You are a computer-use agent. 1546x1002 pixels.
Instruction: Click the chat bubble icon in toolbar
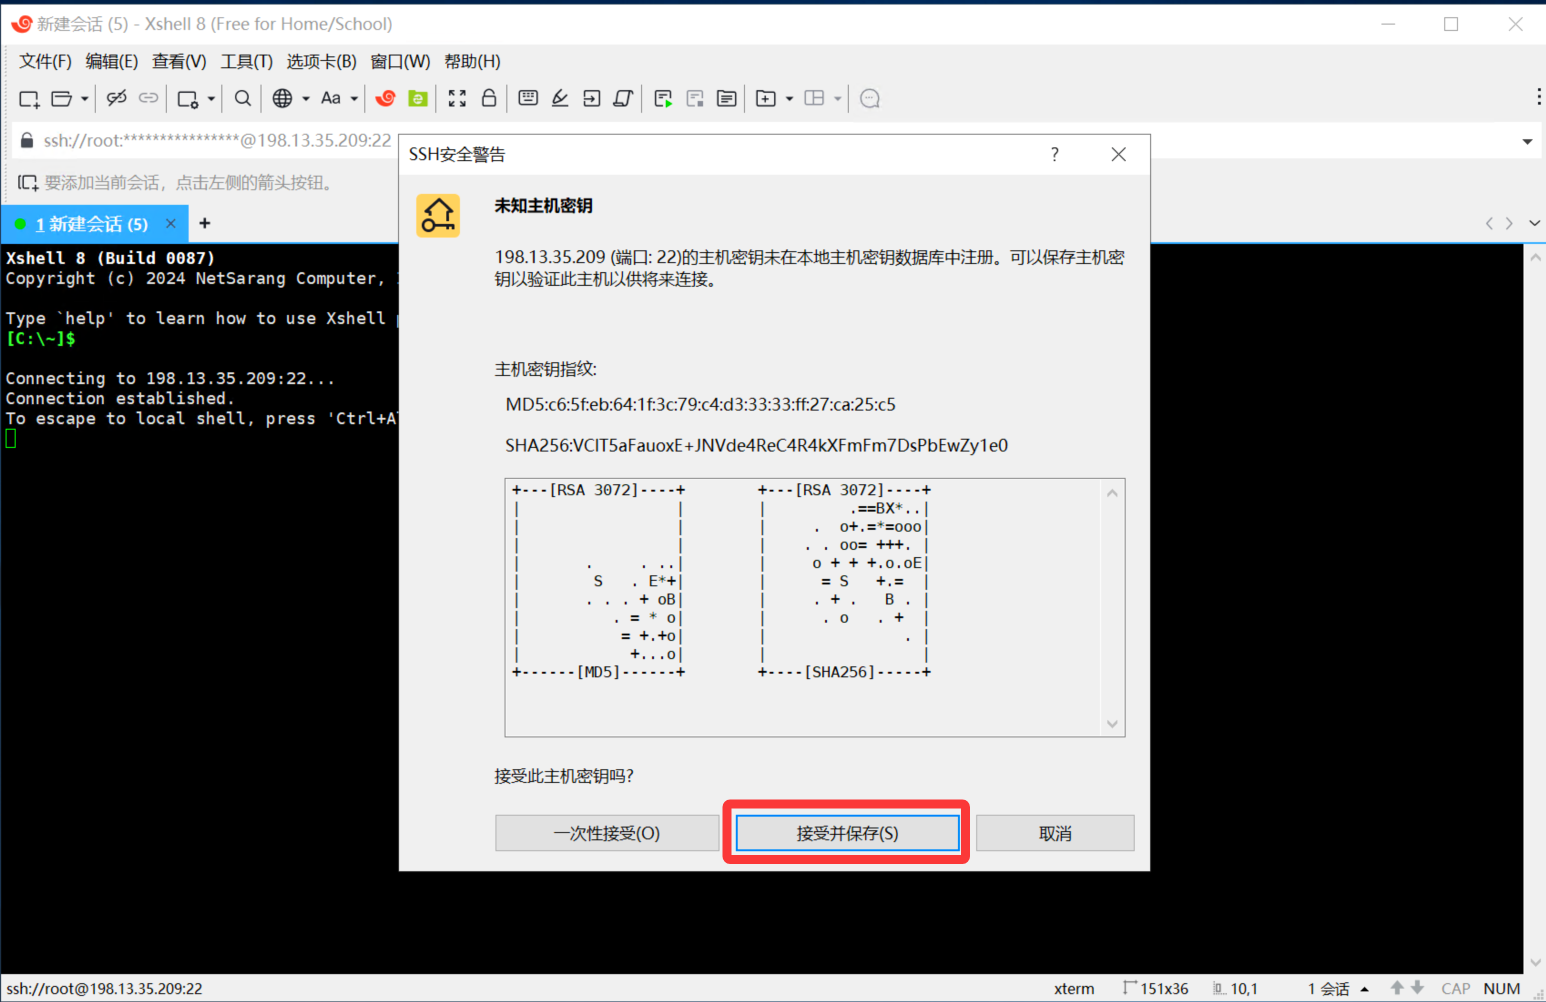[x=870, y=98]
